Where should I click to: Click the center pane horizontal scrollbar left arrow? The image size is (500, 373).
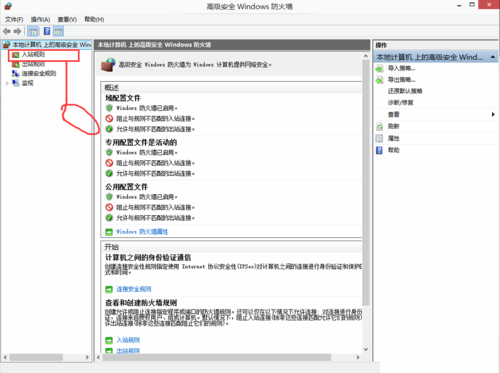tap(98, 357)
